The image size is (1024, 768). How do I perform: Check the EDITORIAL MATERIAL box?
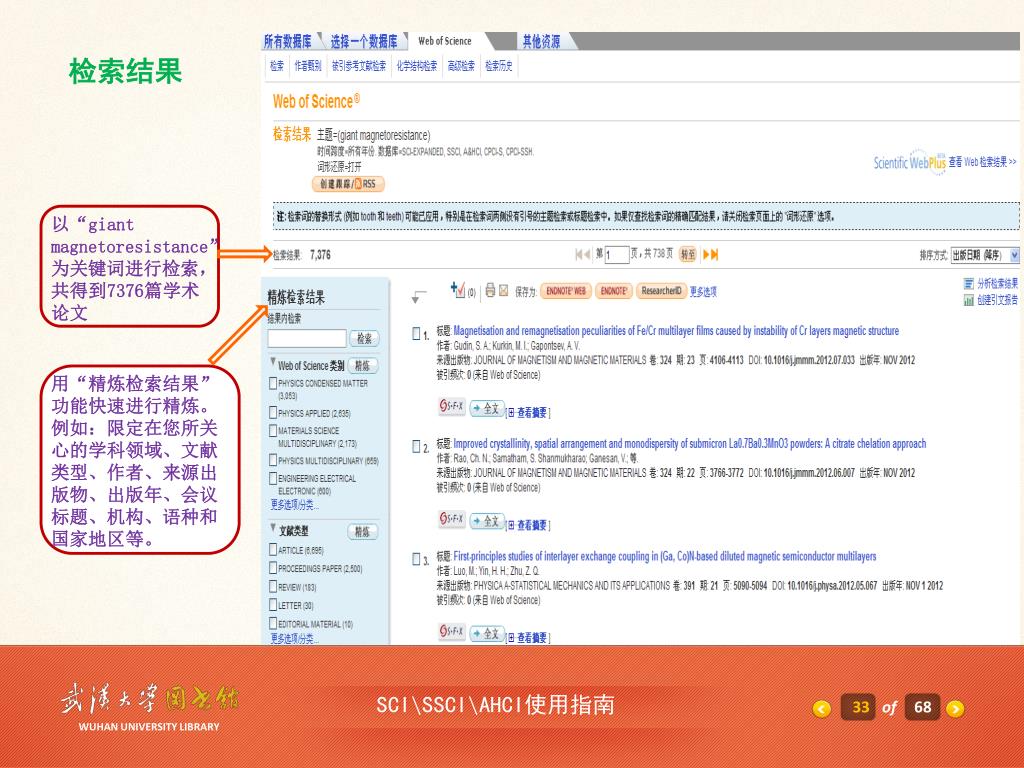coord(273,624)
